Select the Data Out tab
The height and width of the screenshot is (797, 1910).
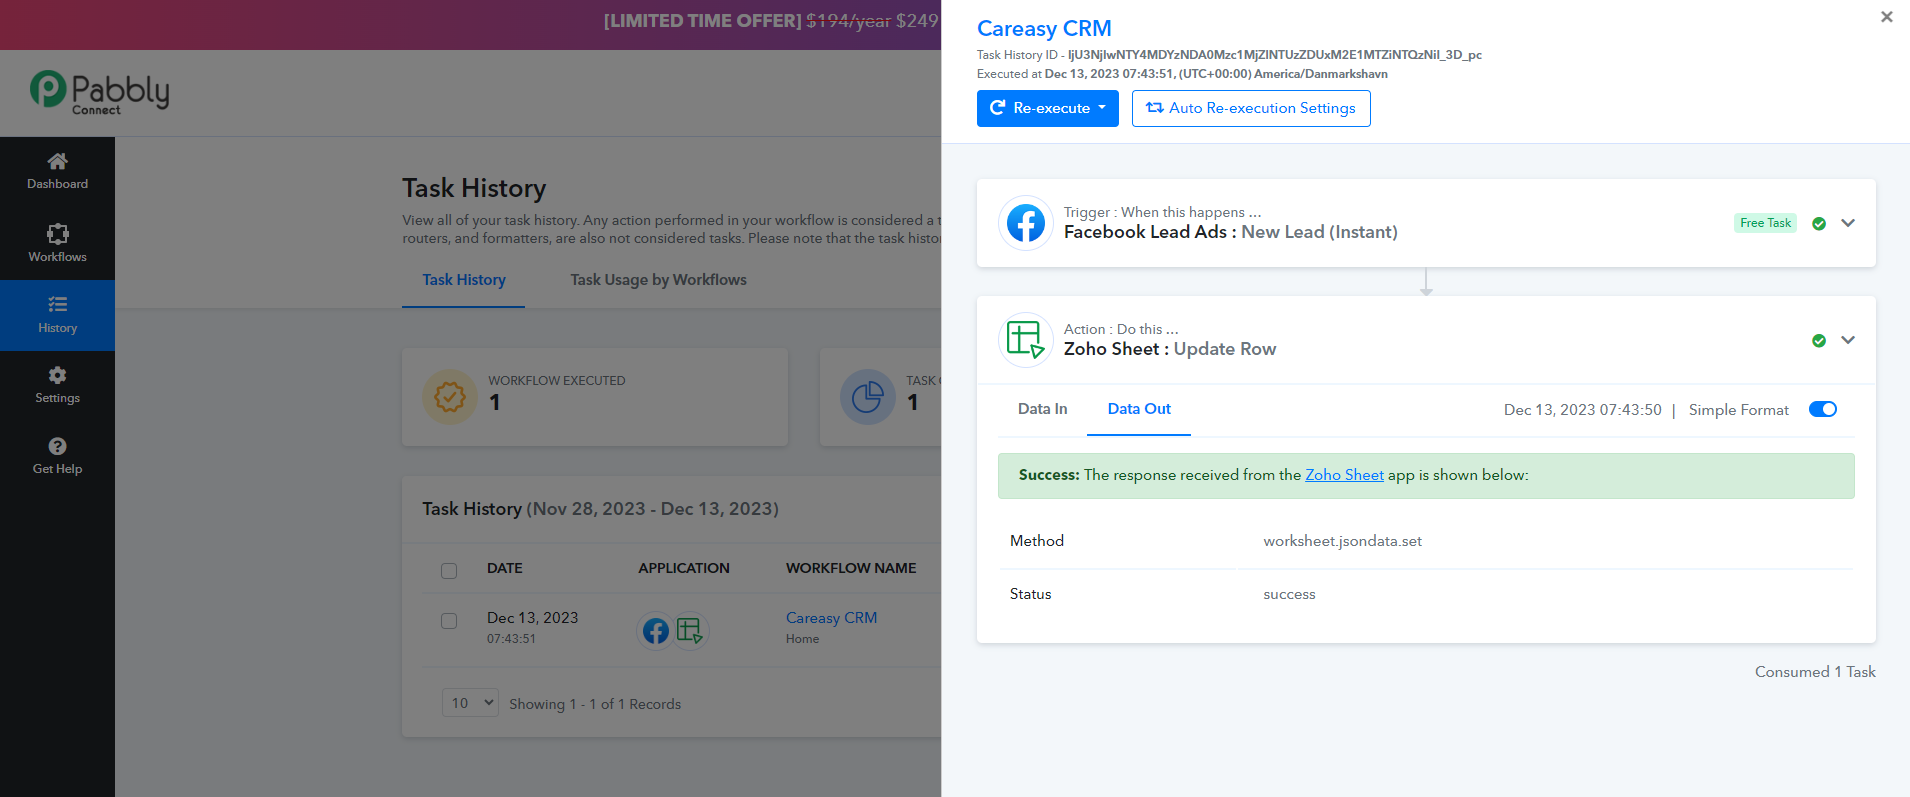1139,409
